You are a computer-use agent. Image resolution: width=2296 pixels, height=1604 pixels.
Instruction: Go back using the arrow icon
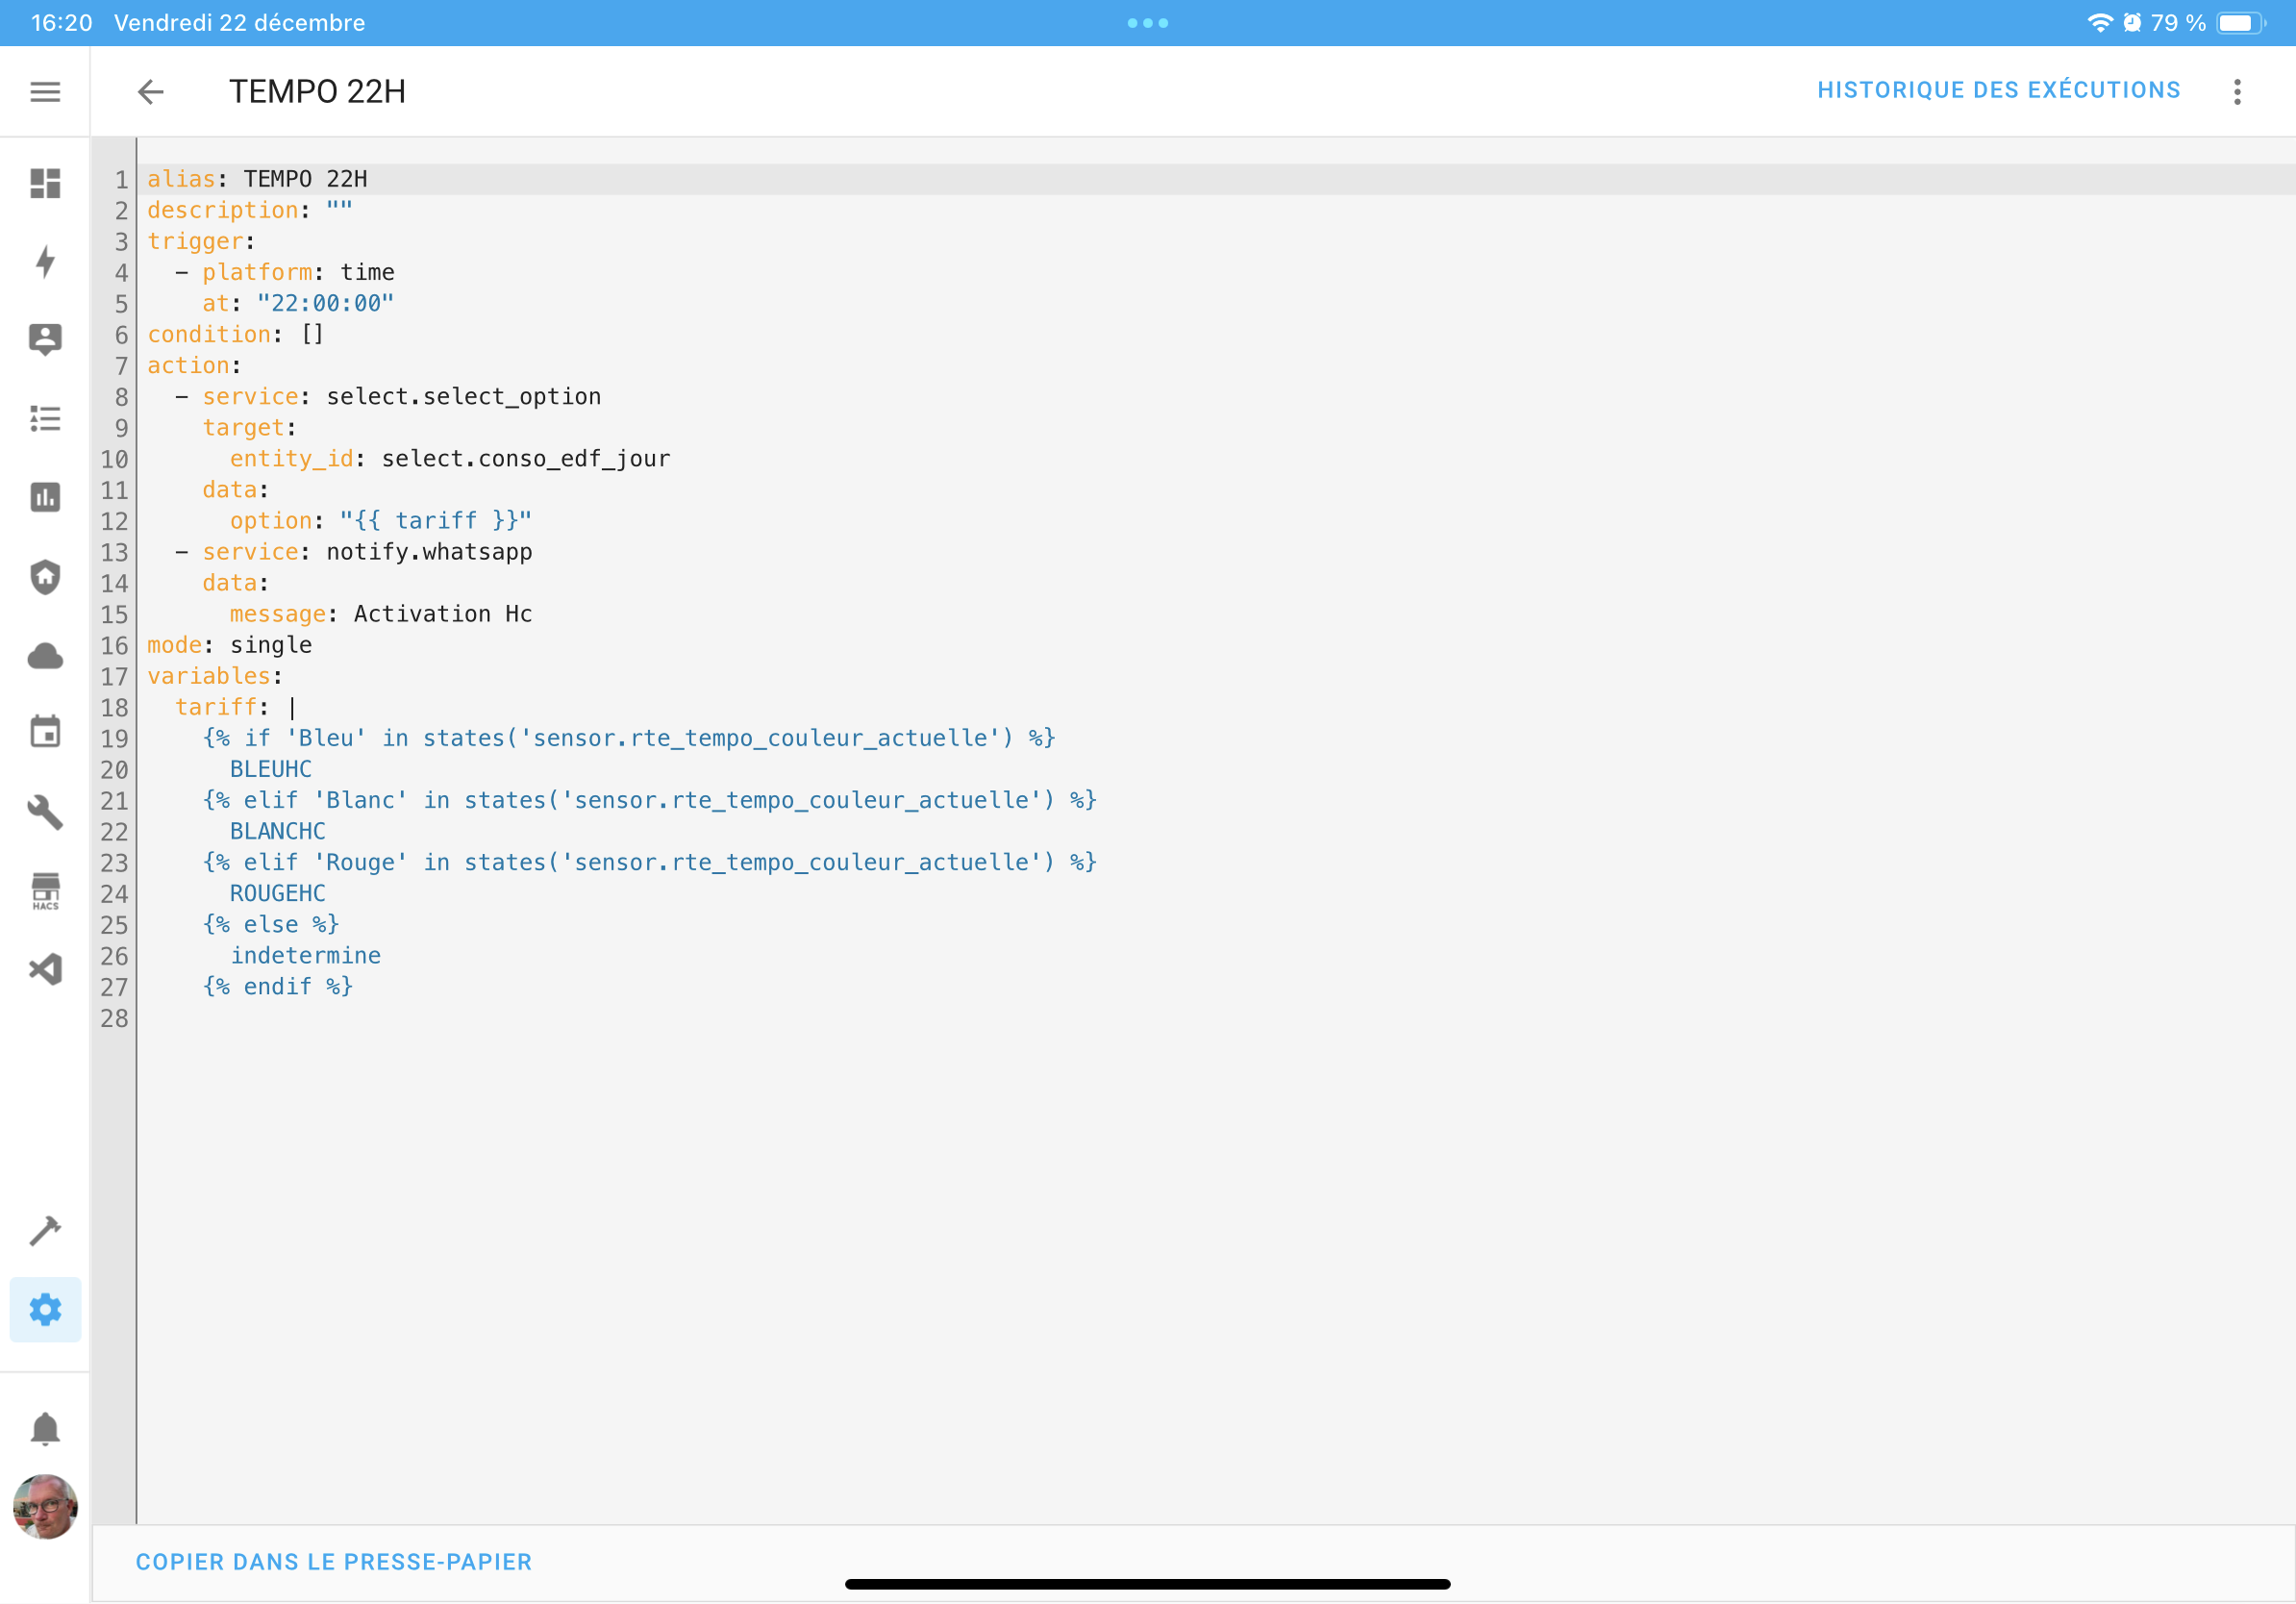point(150,92)
